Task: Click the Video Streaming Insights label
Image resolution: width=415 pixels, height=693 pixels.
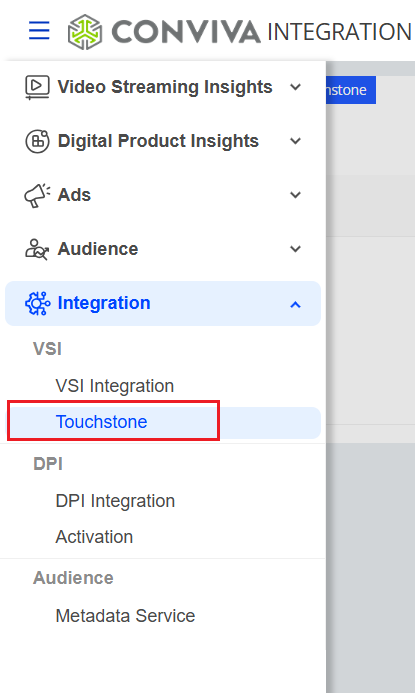Action: pos(165,87)
